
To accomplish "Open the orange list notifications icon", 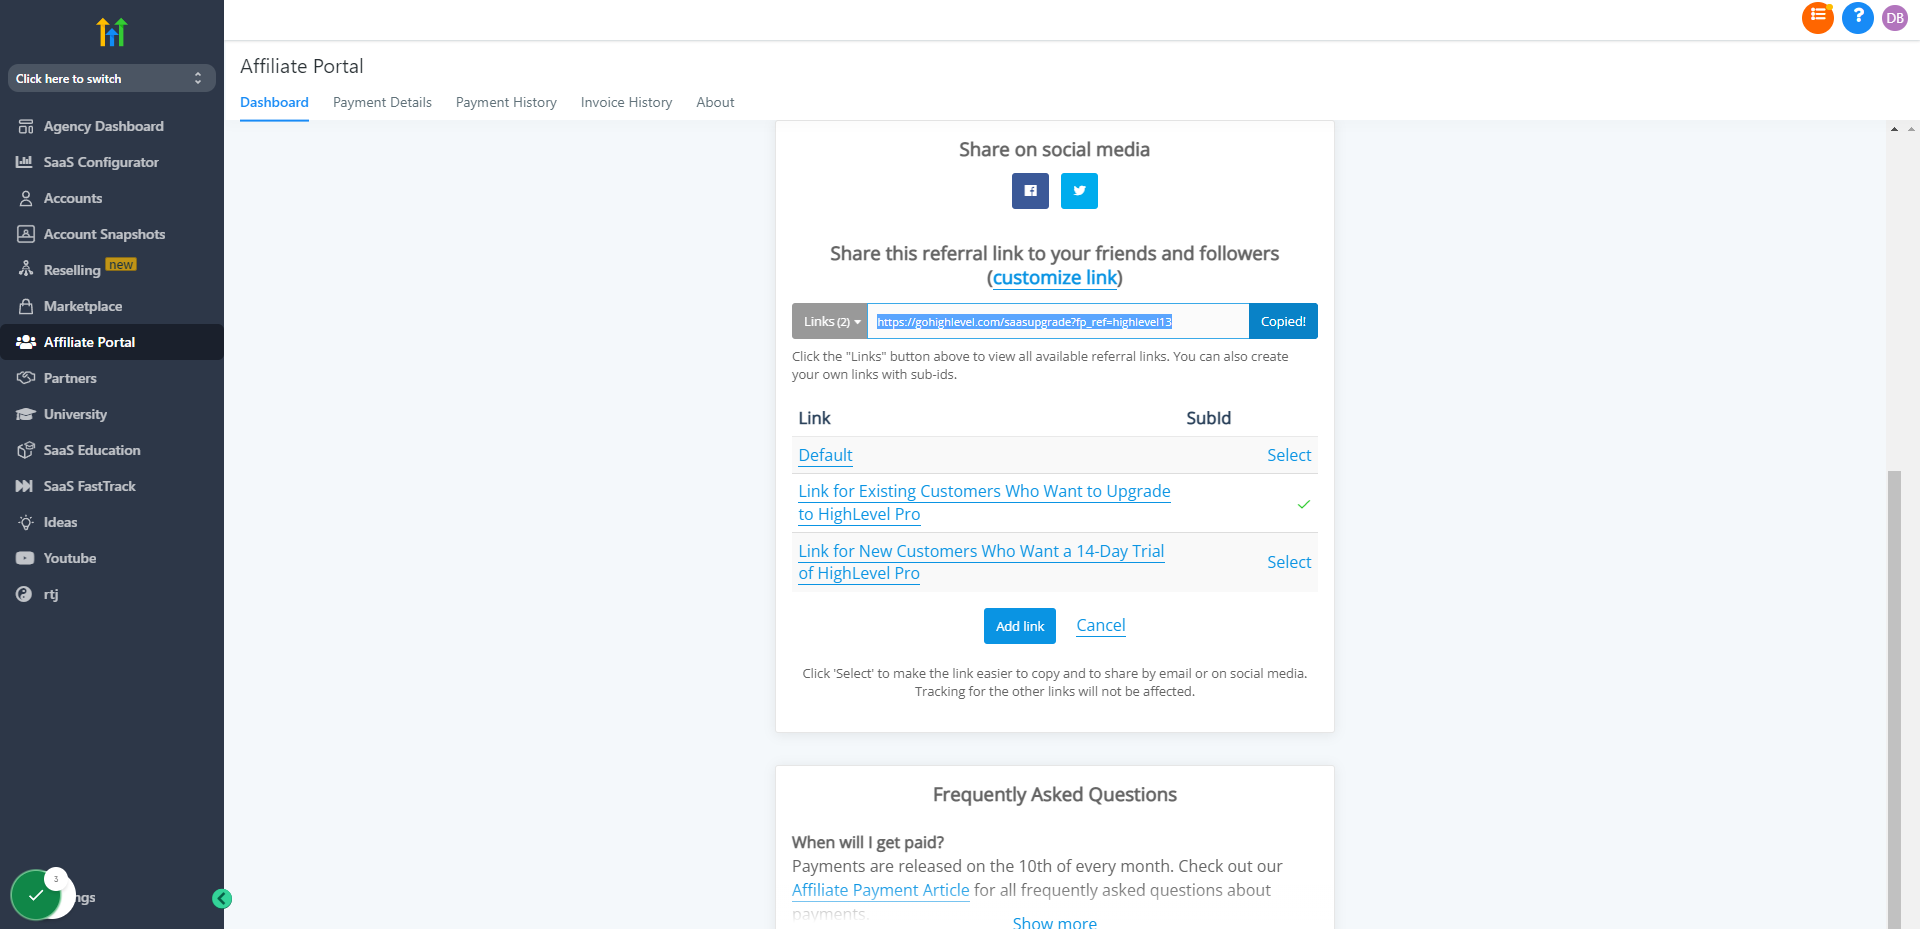I will (x=1818, y=17).
